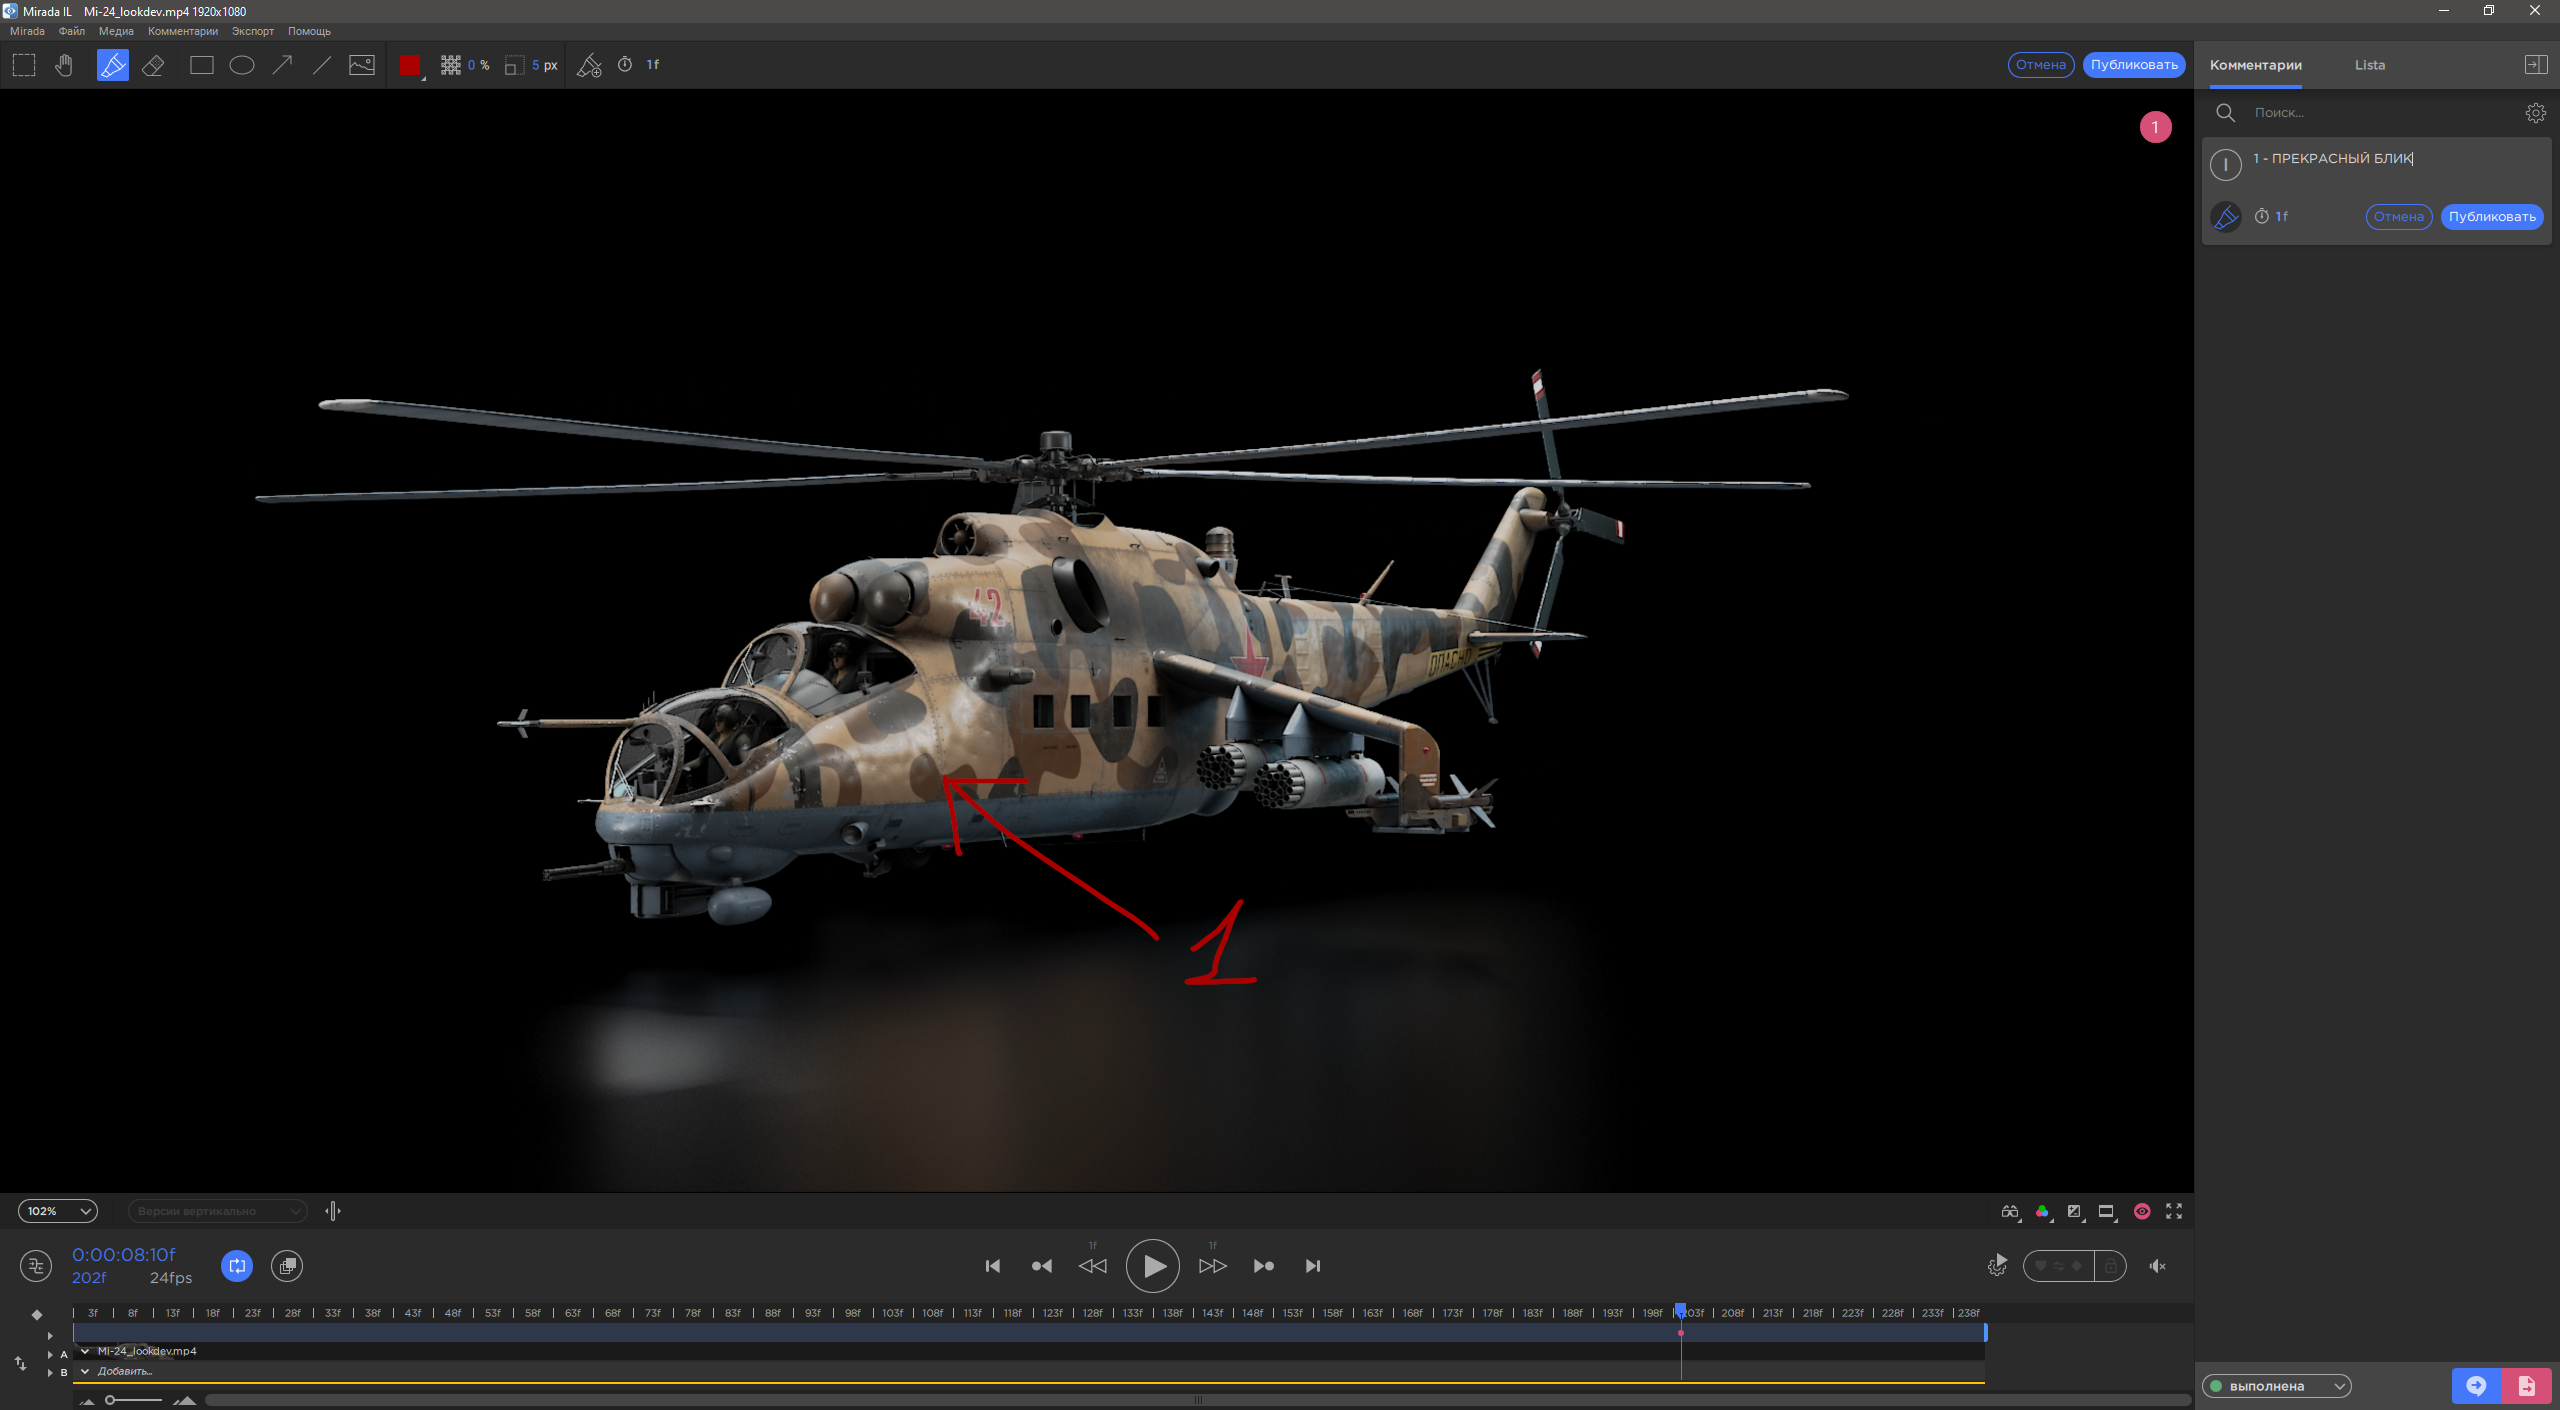
Task: Click the insert image tool icon
Action: (x=362, y=65)
